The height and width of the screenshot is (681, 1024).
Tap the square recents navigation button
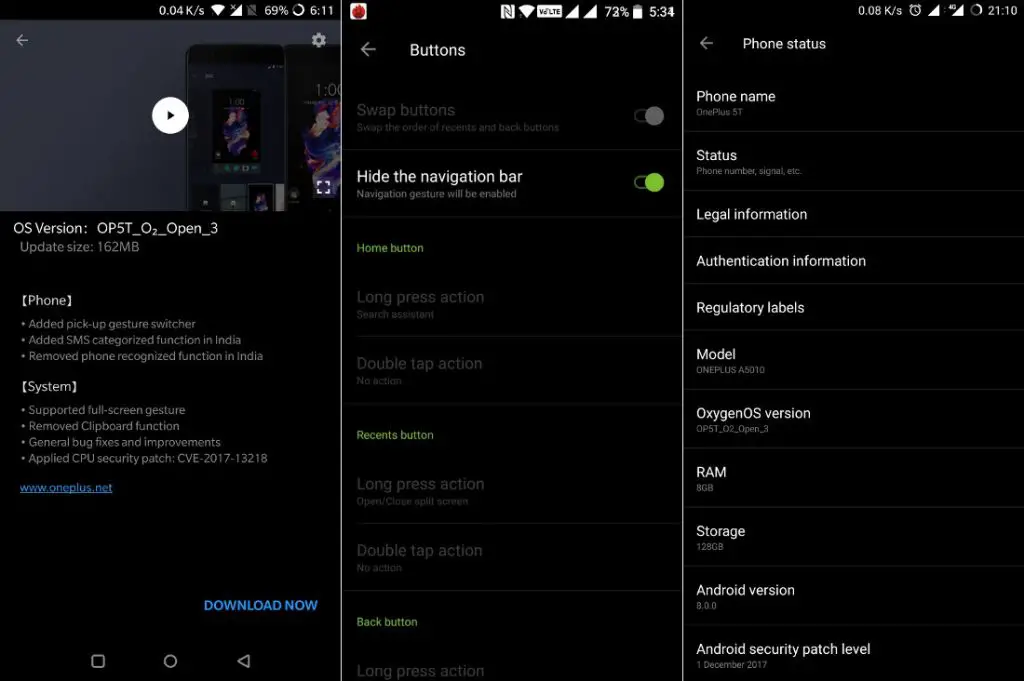pos(98,661)
